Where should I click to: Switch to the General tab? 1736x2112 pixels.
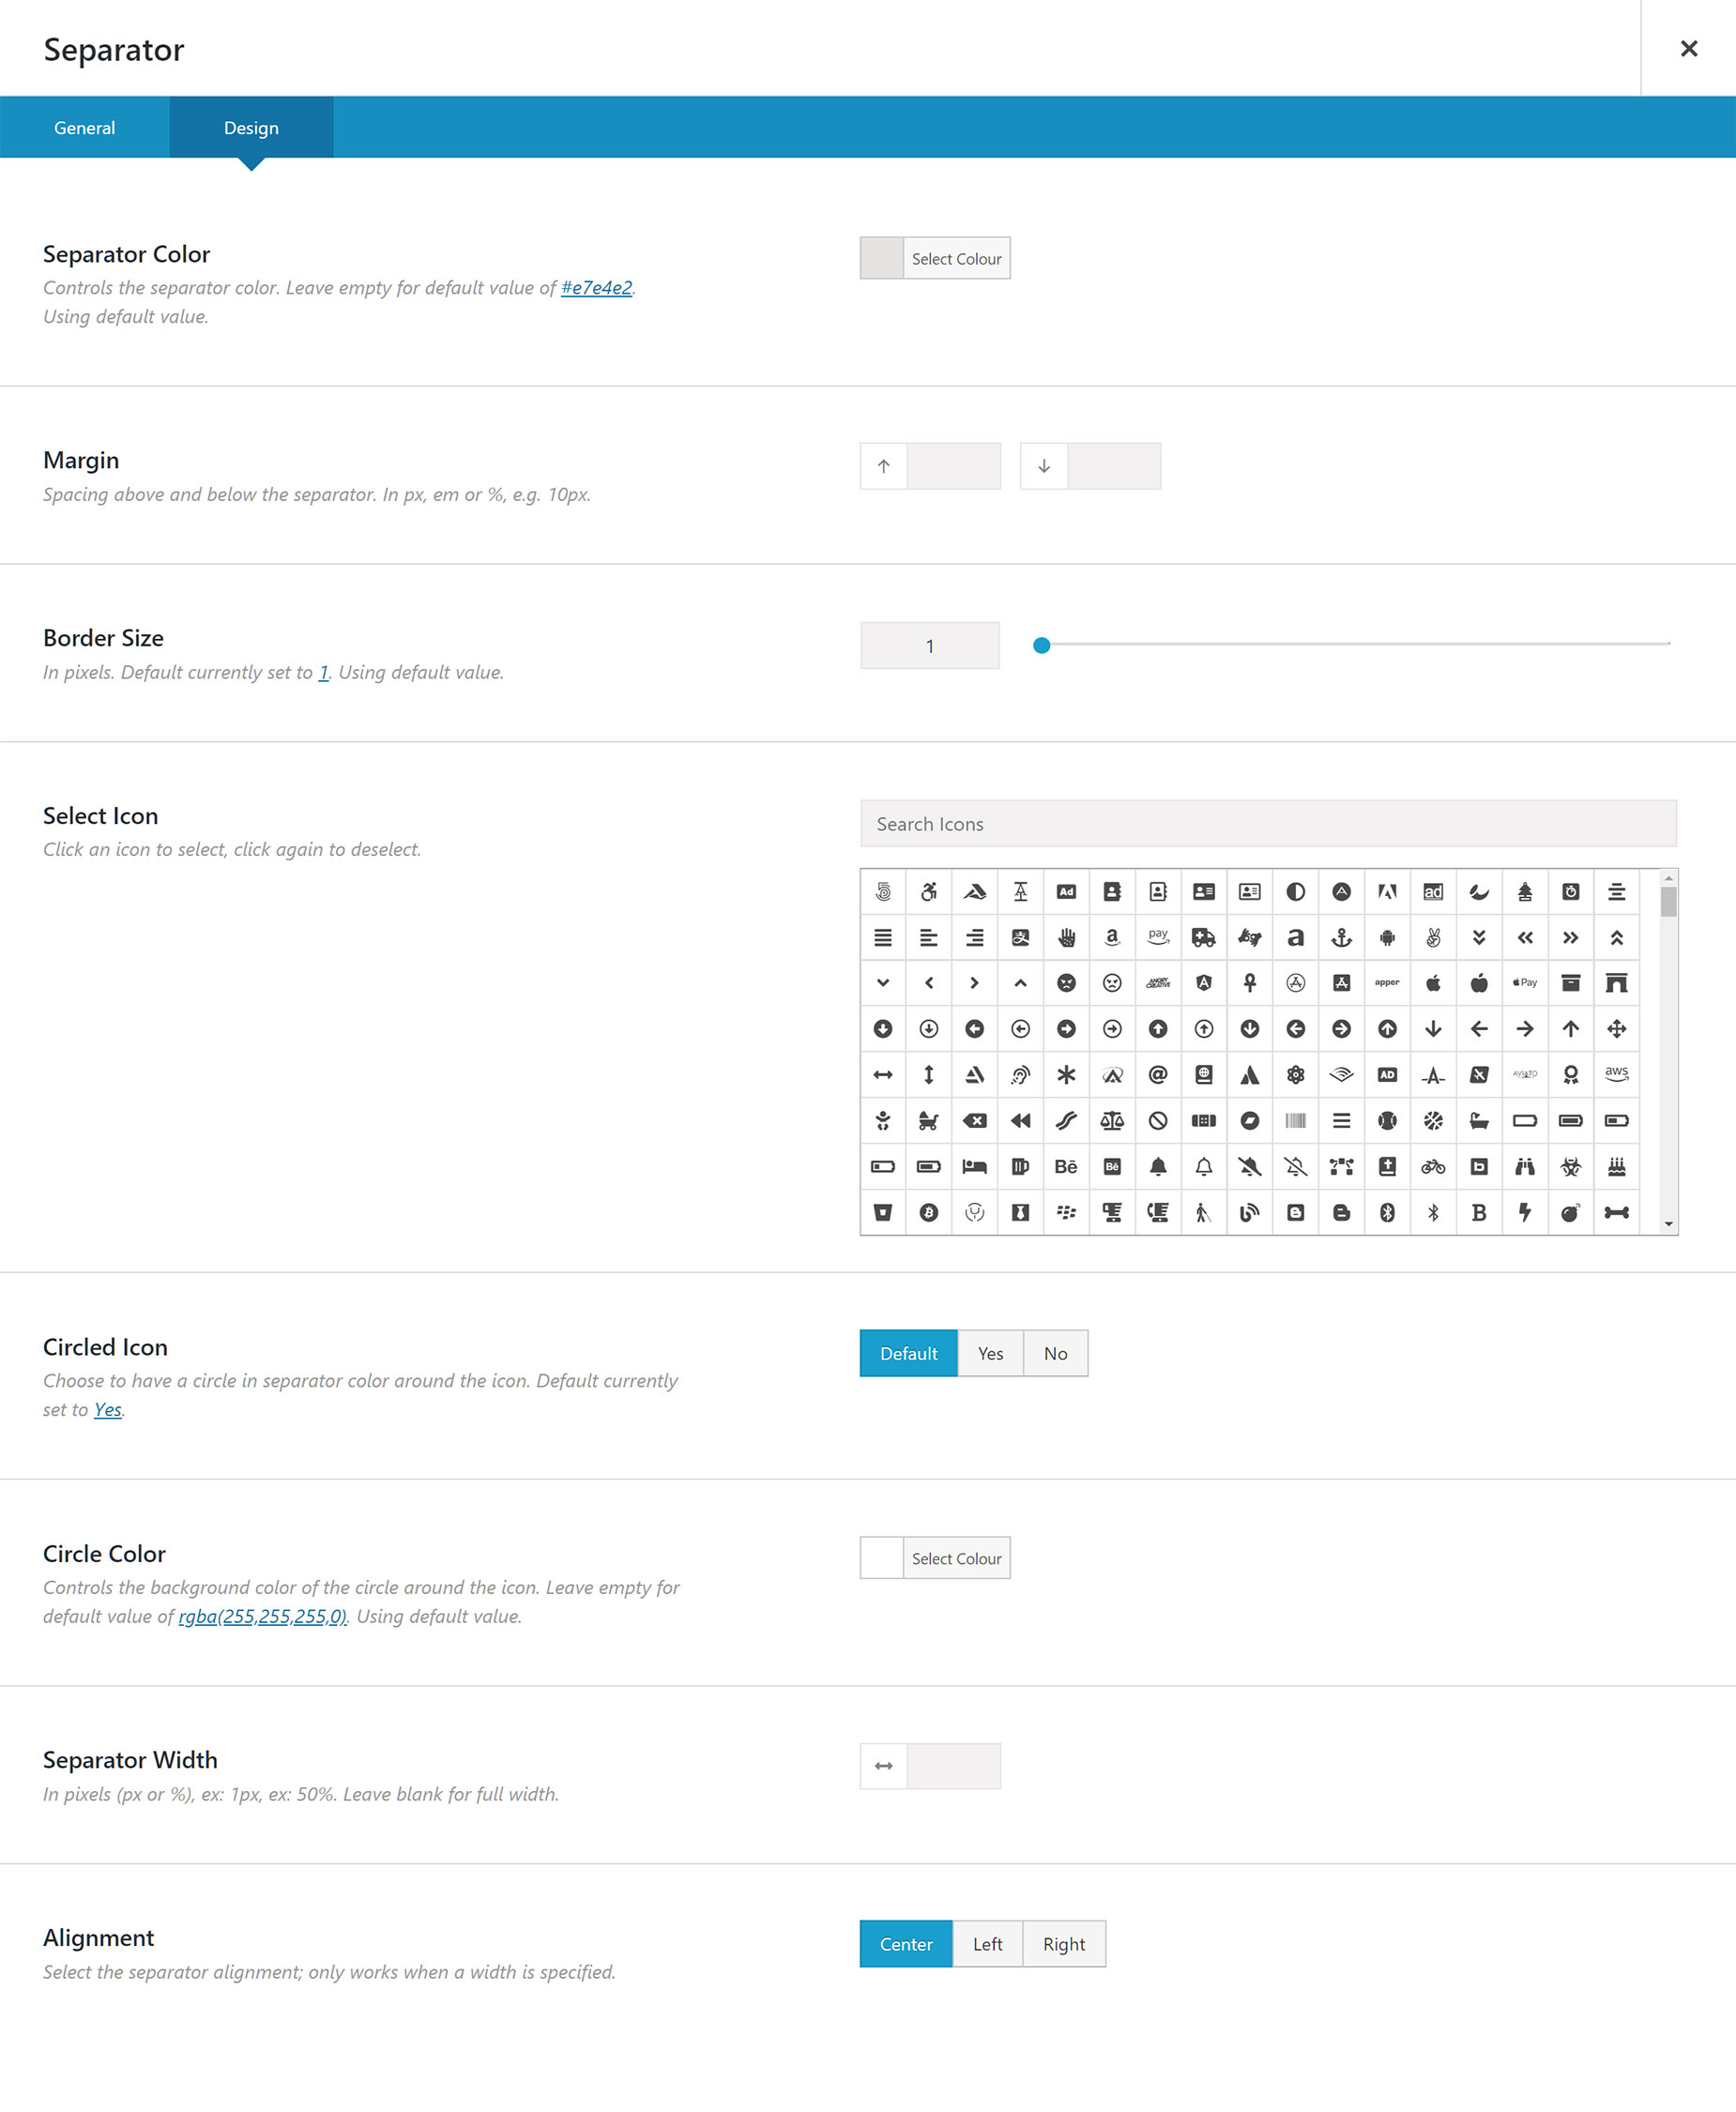tap(85, 128)
